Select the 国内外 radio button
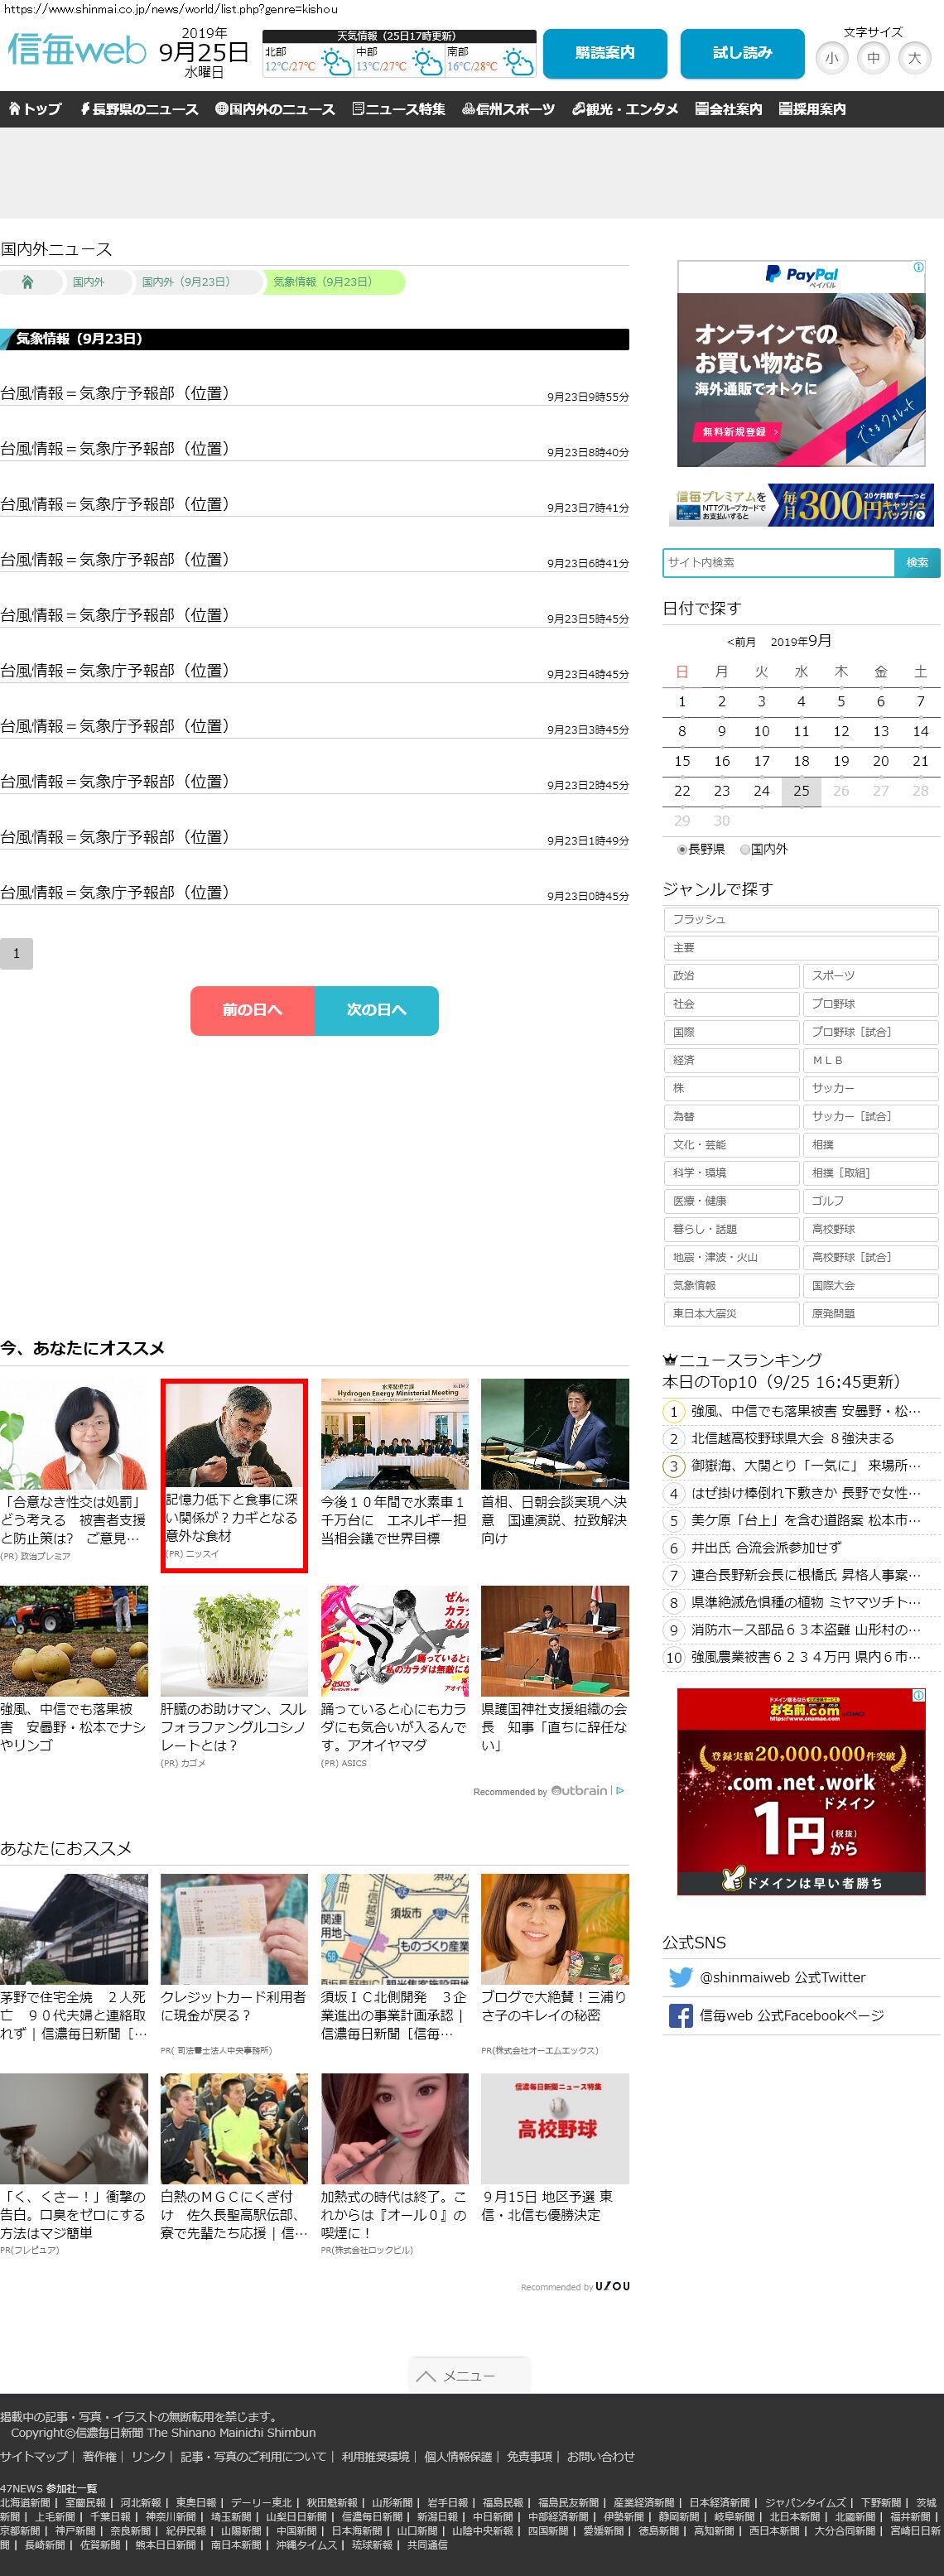Image resolution: width=944 pixels, height=2576 pixels. click(744, 849)
